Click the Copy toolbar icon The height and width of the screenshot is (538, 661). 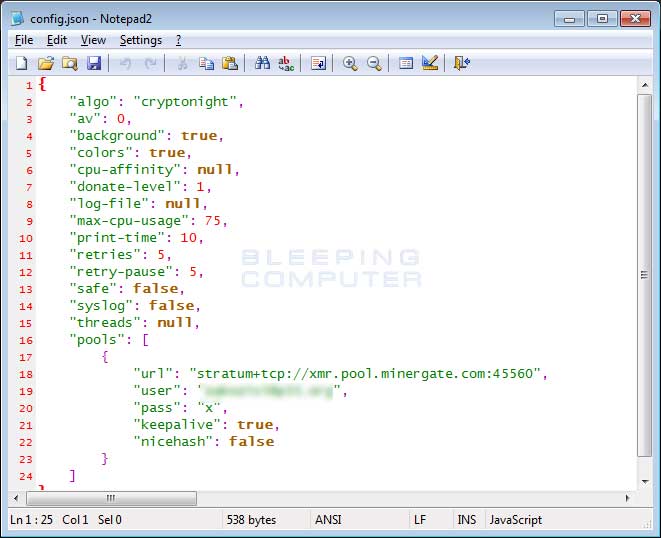[206, 63]
